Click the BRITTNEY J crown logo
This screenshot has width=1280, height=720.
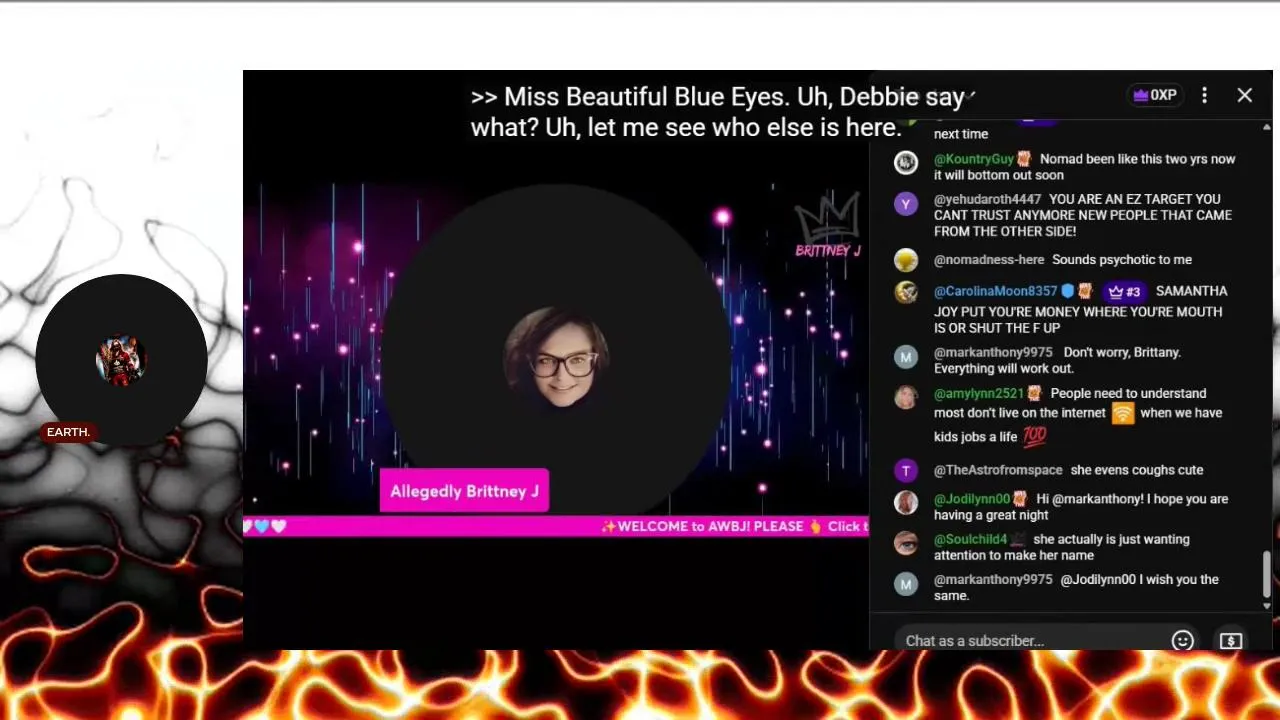828,226
